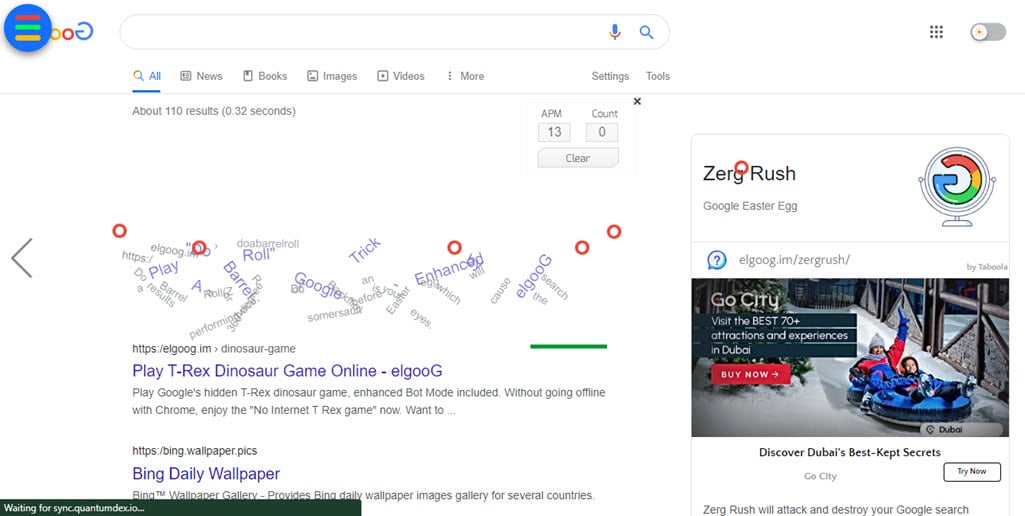Click the question mark icon beside elgoog.im/zergrush/
Image resolution: width=1025 pixels, height=516 pixels.
[x=717, y=260]
